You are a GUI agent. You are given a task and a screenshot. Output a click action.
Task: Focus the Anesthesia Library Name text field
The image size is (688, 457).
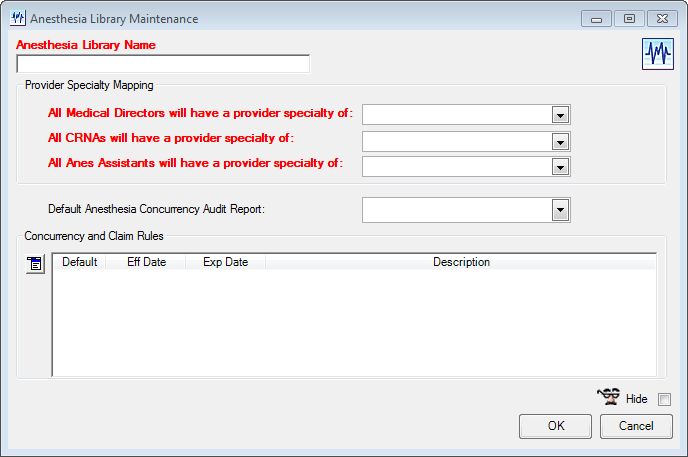163,64
